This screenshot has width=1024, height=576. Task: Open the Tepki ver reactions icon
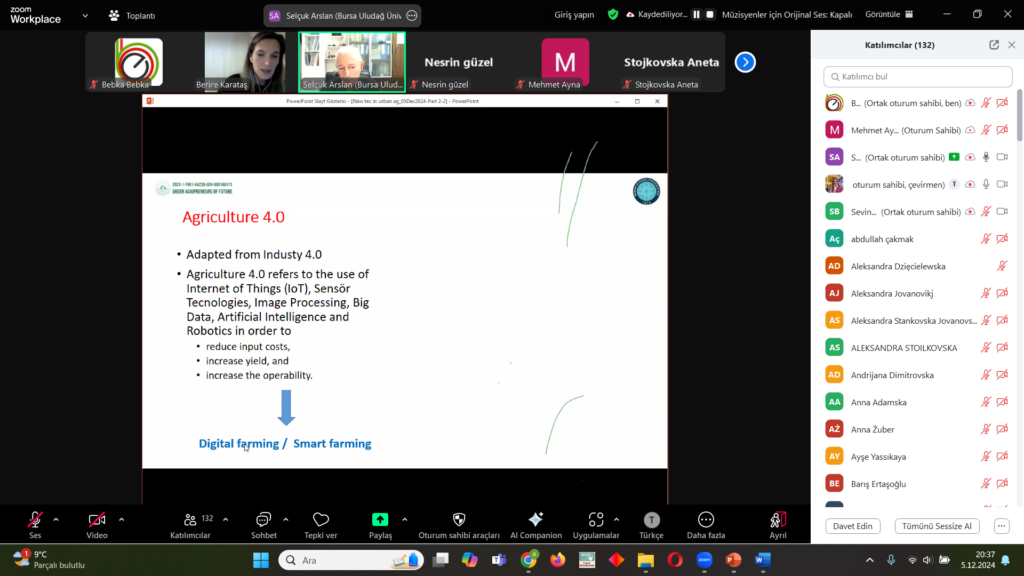[321, 520]
